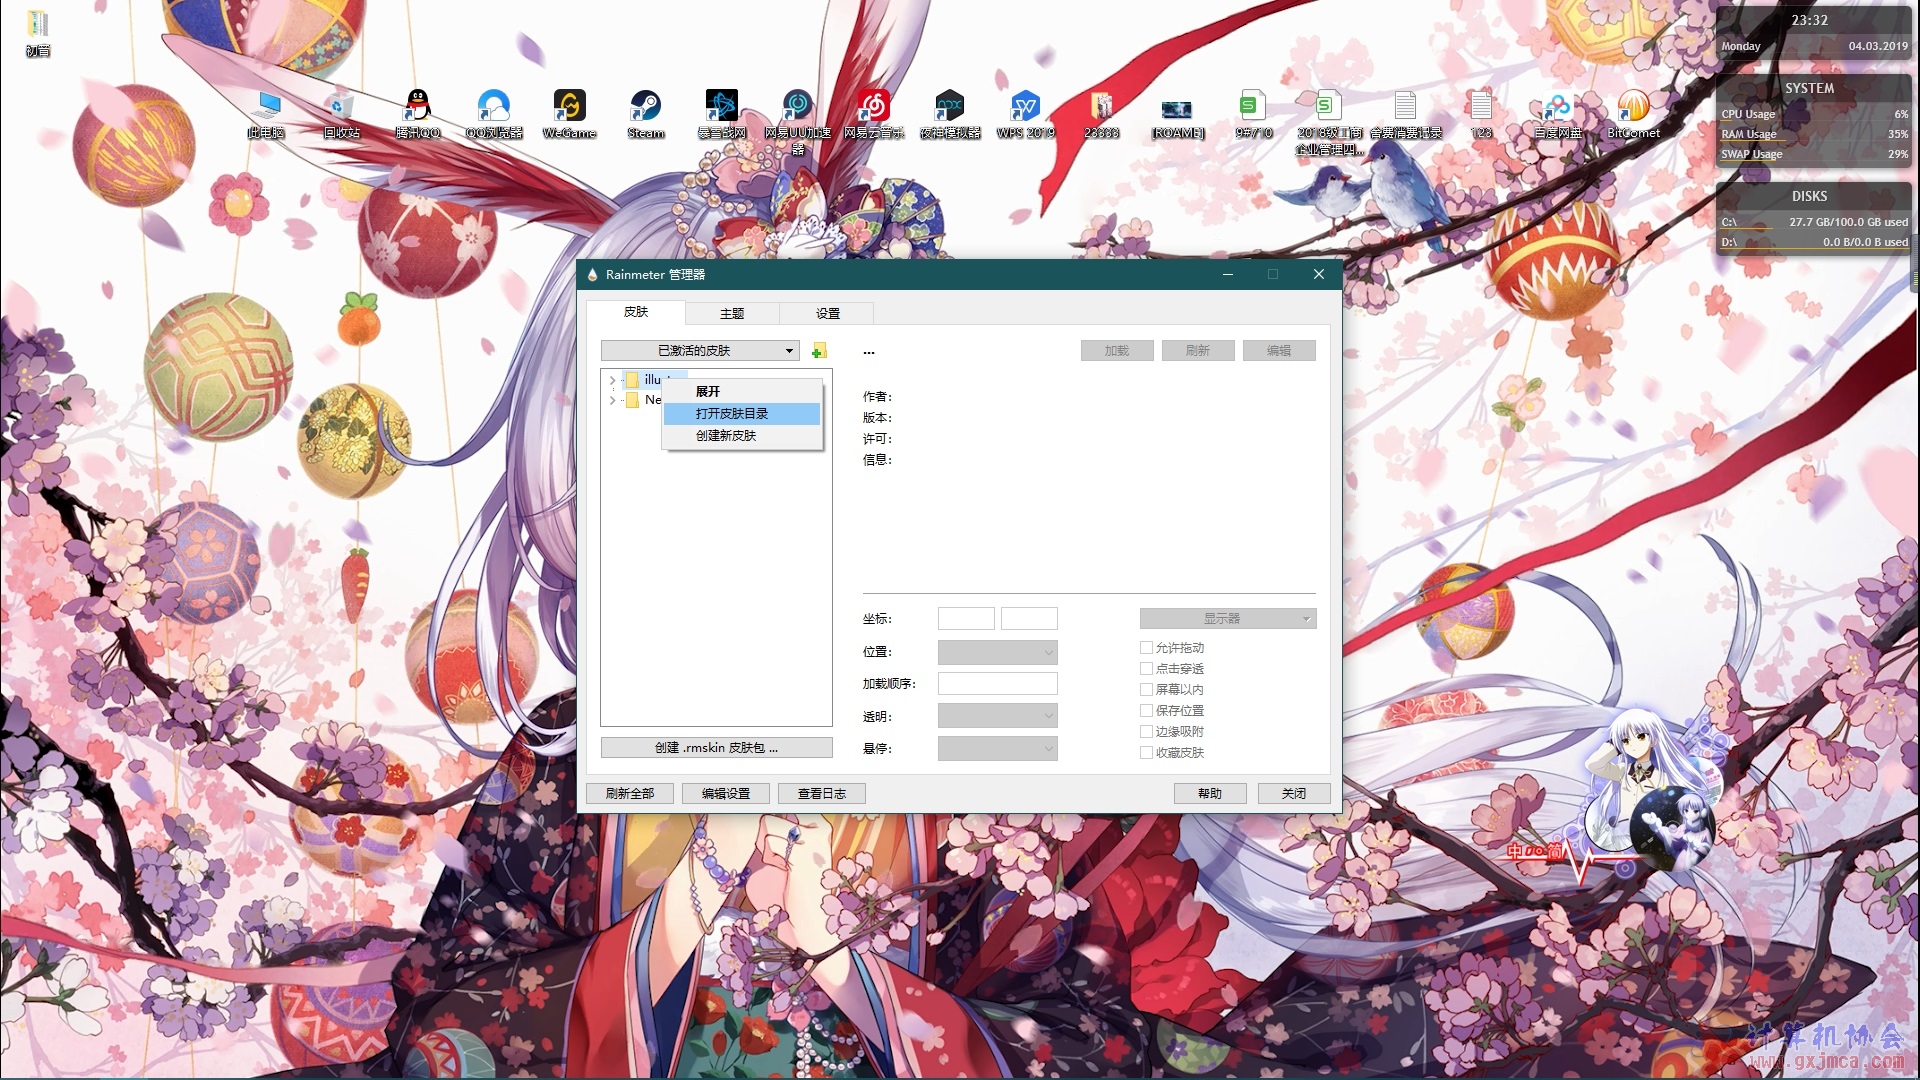Image resolution: width=1920 pixels, height=1080 pixels.
Task: Open the 显示器 dropdown button
Action: click(1228, 619)
